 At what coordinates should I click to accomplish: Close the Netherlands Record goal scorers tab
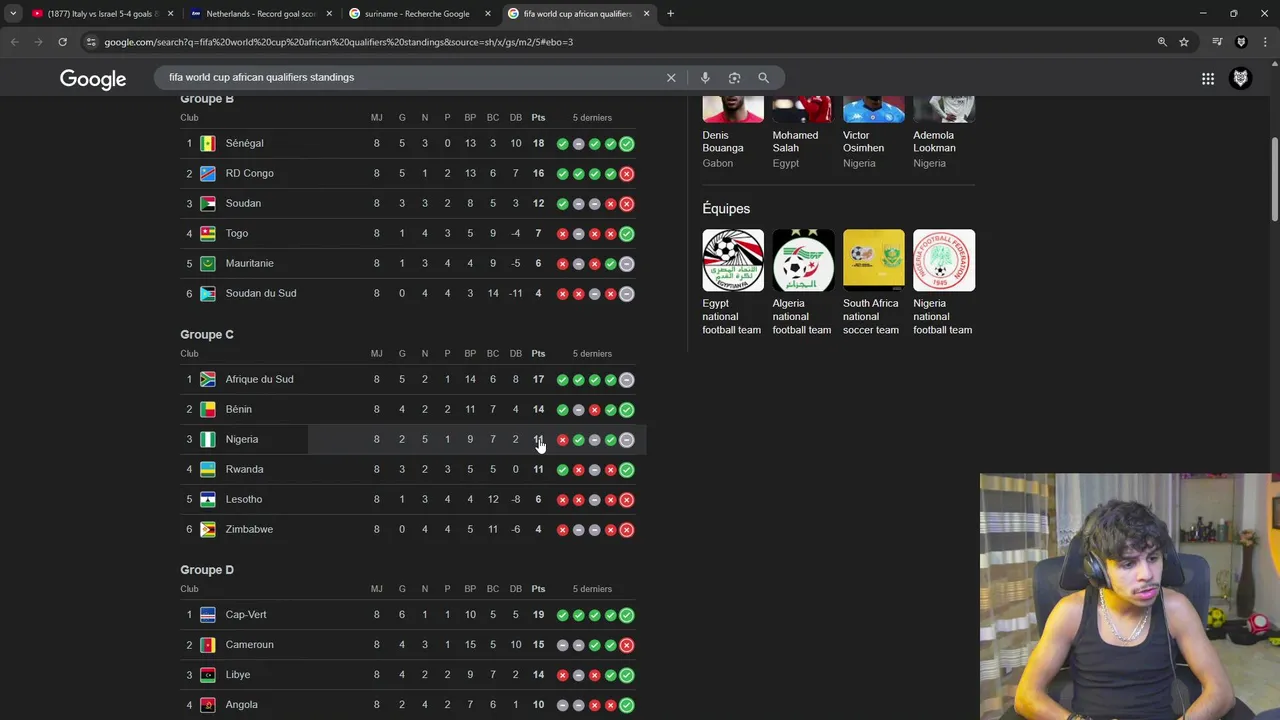click(329, 14)
